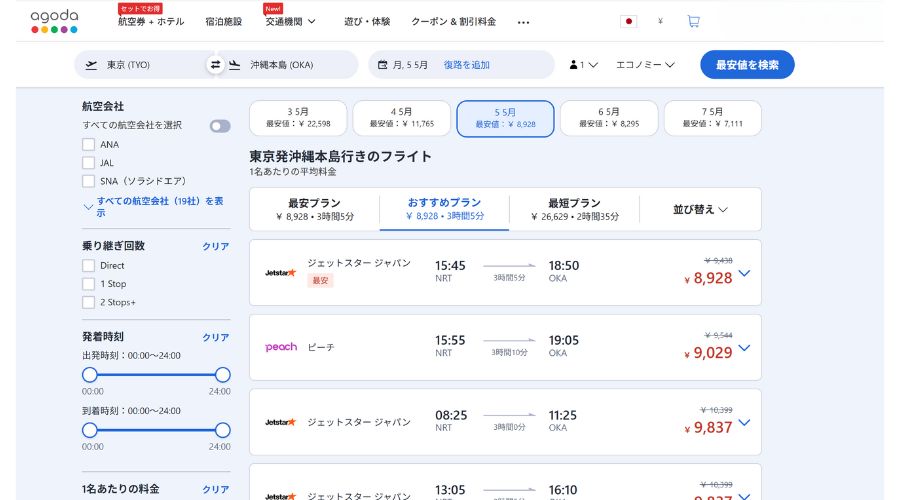900x500 pixels.
Task: Check the Direct flights checkbox
Action: [88, 266]
